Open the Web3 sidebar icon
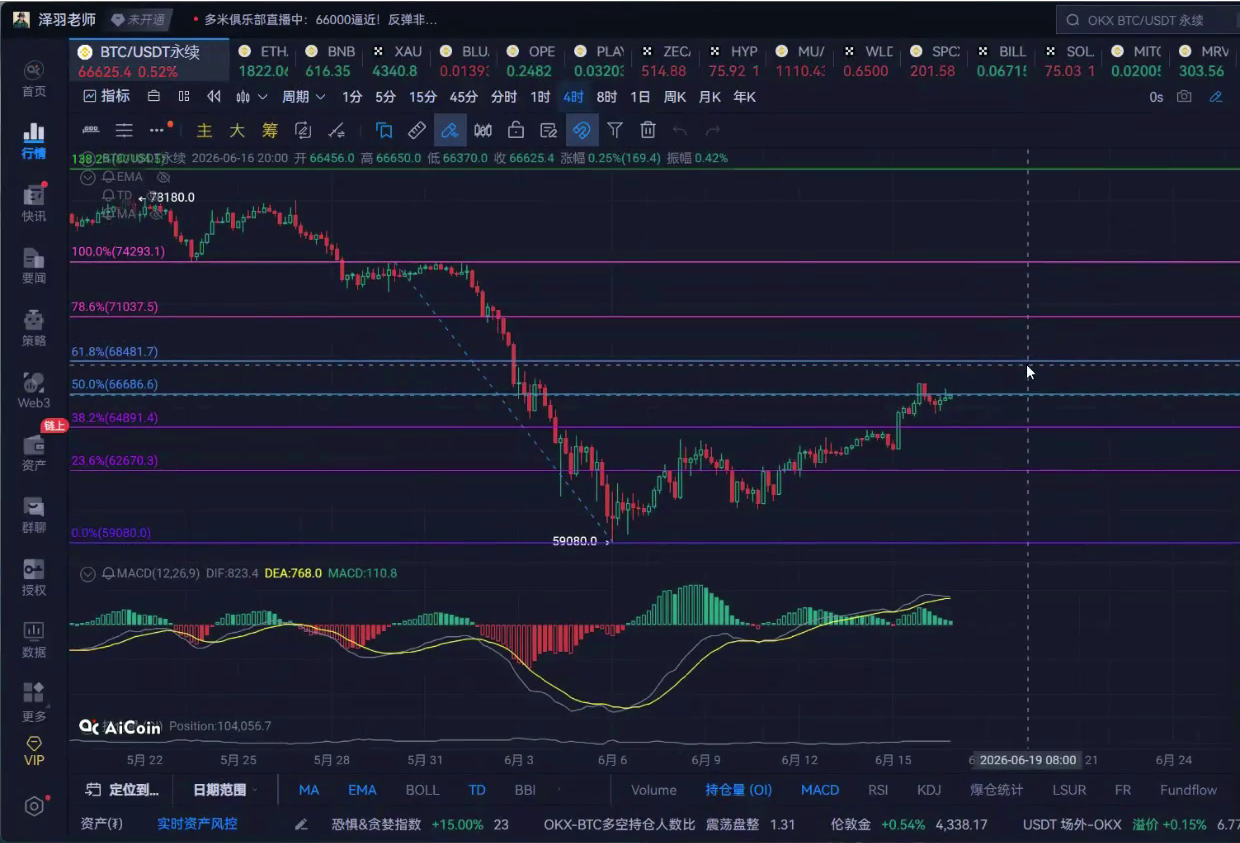The width and height of the screenshot is (1240, 843). click(x=34, y=390)
